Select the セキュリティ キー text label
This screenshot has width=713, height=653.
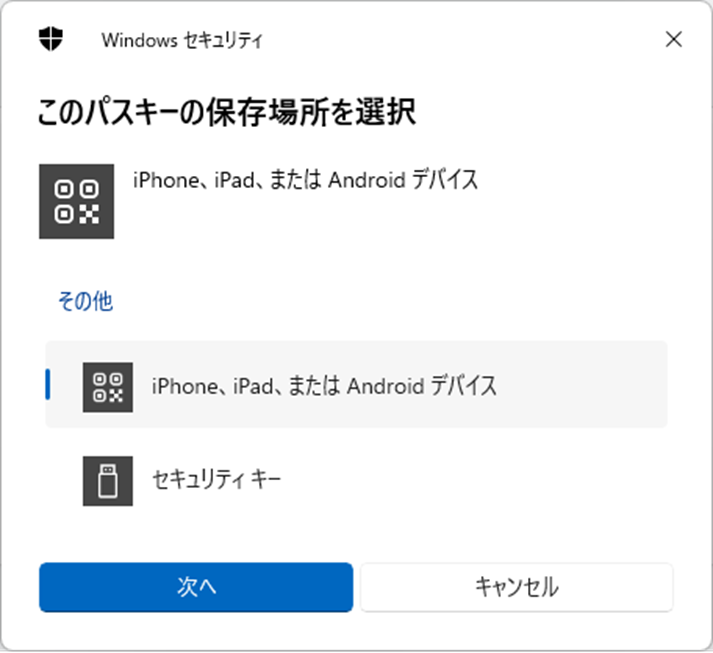[x=216, y=479]
